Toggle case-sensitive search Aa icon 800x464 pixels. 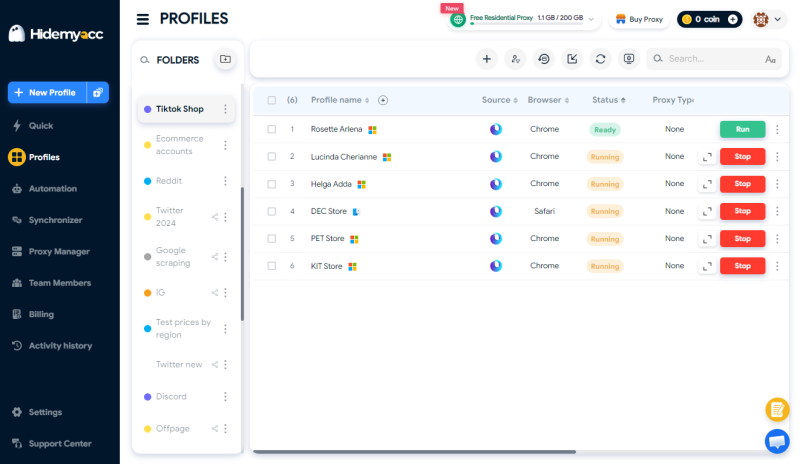(770, 60)
